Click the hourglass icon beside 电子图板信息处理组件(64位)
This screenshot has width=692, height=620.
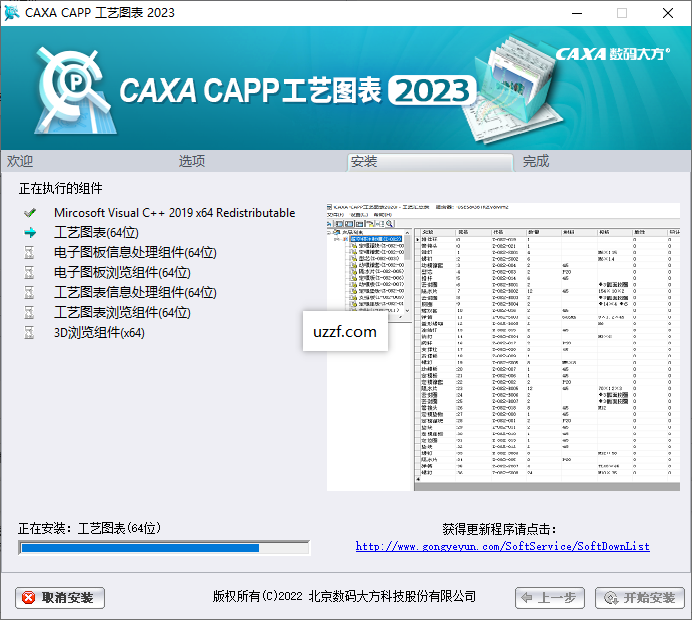point(29,253)
